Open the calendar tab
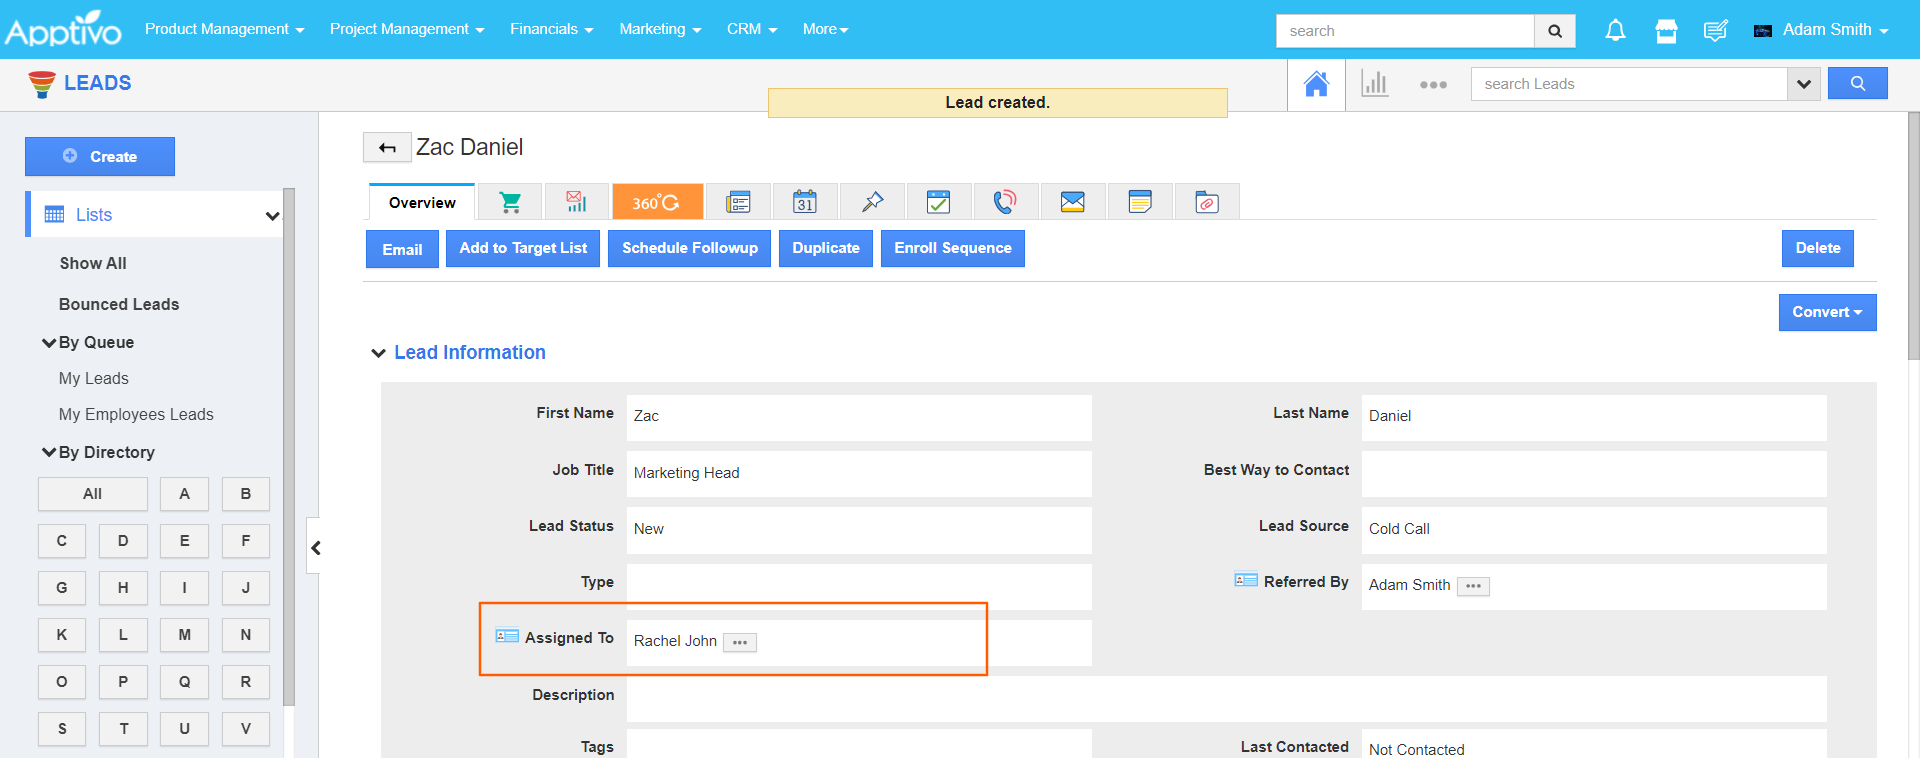 pos(805,202)
